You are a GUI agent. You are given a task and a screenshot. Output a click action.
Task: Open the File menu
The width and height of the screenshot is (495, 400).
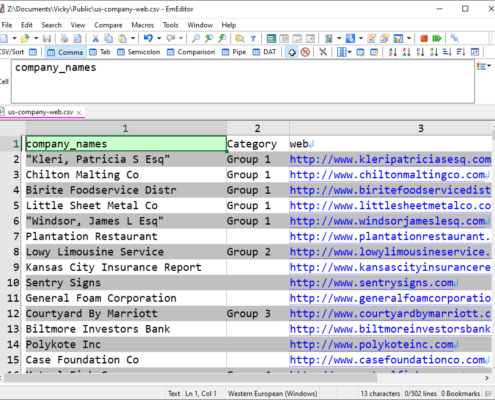click(7, 25)
